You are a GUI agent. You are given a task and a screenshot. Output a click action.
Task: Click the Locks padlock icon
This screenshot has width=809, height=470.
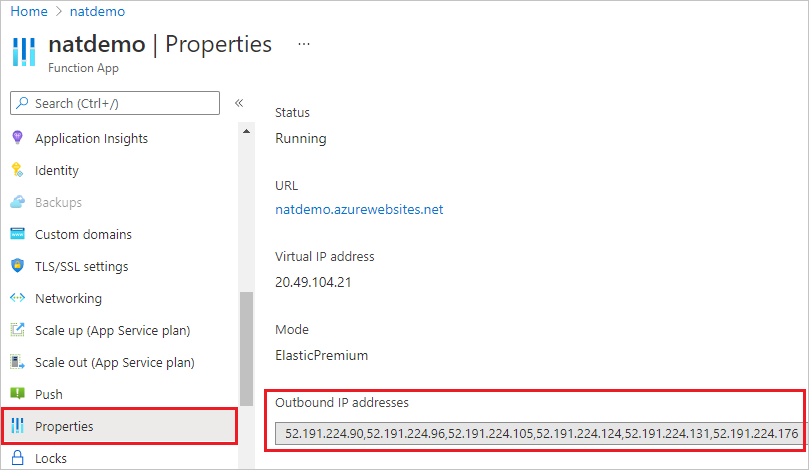(18, 458)
